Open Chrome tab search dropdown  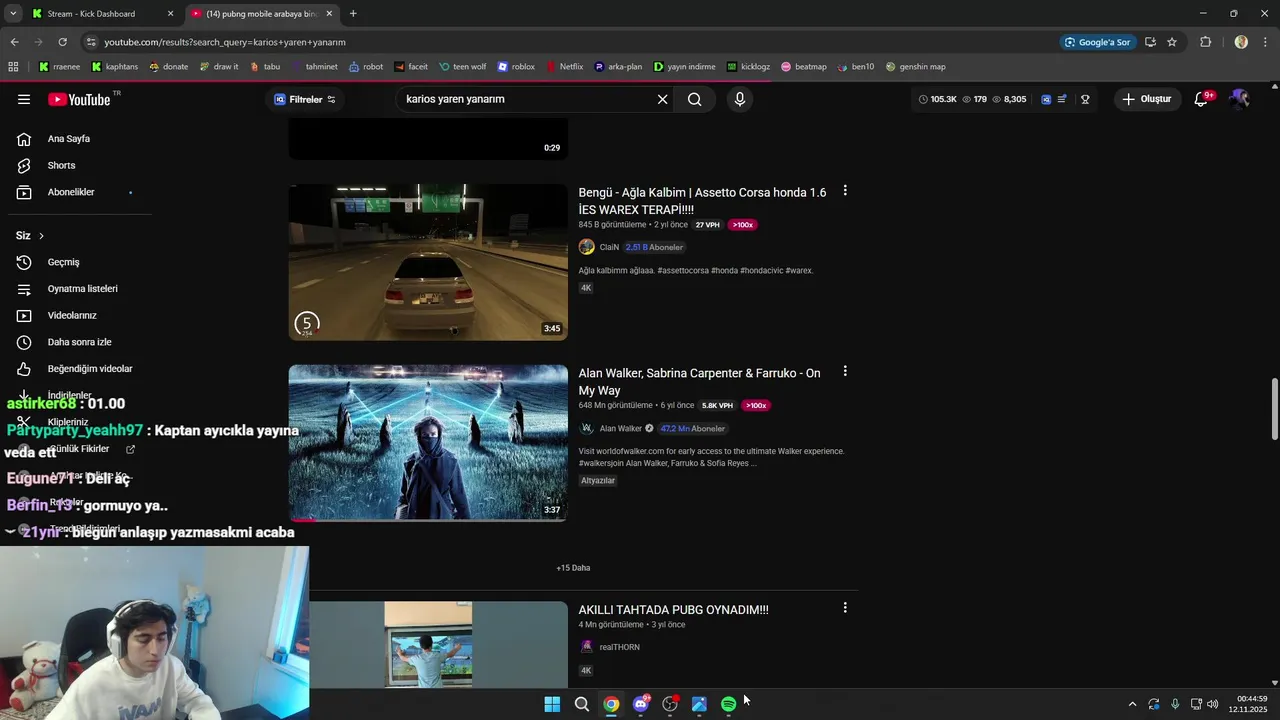point(12,14)
